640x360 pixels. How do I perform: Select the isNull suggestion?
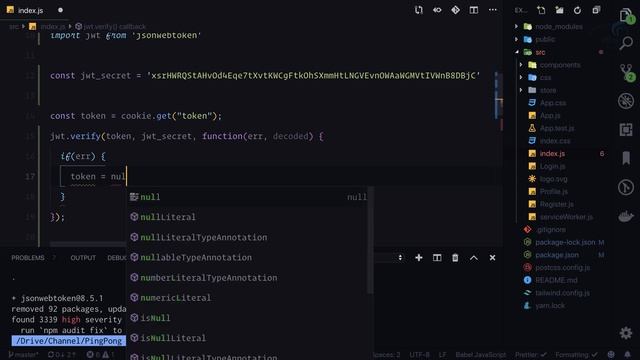[247, 318]
